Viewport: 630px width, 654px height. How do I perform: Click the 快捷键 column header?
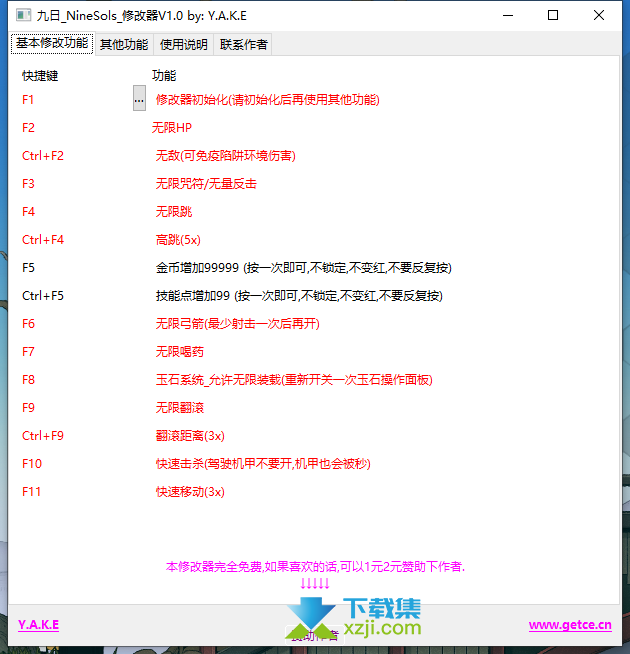[40, 75]
